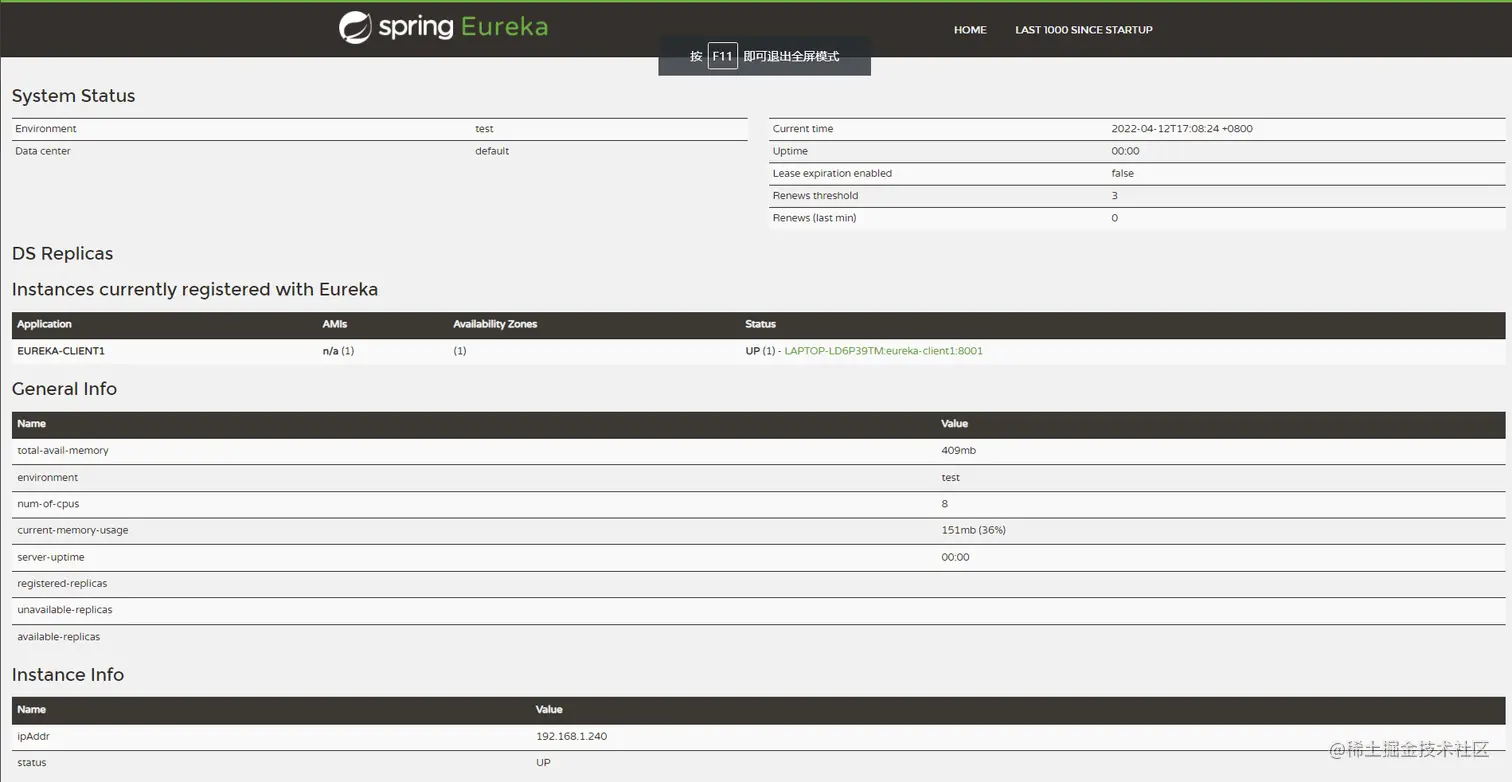The width and height of the screenshot is (1512, 782).
Task: Select the total-avail-memory row name
Action: click(x=63, y=451)
